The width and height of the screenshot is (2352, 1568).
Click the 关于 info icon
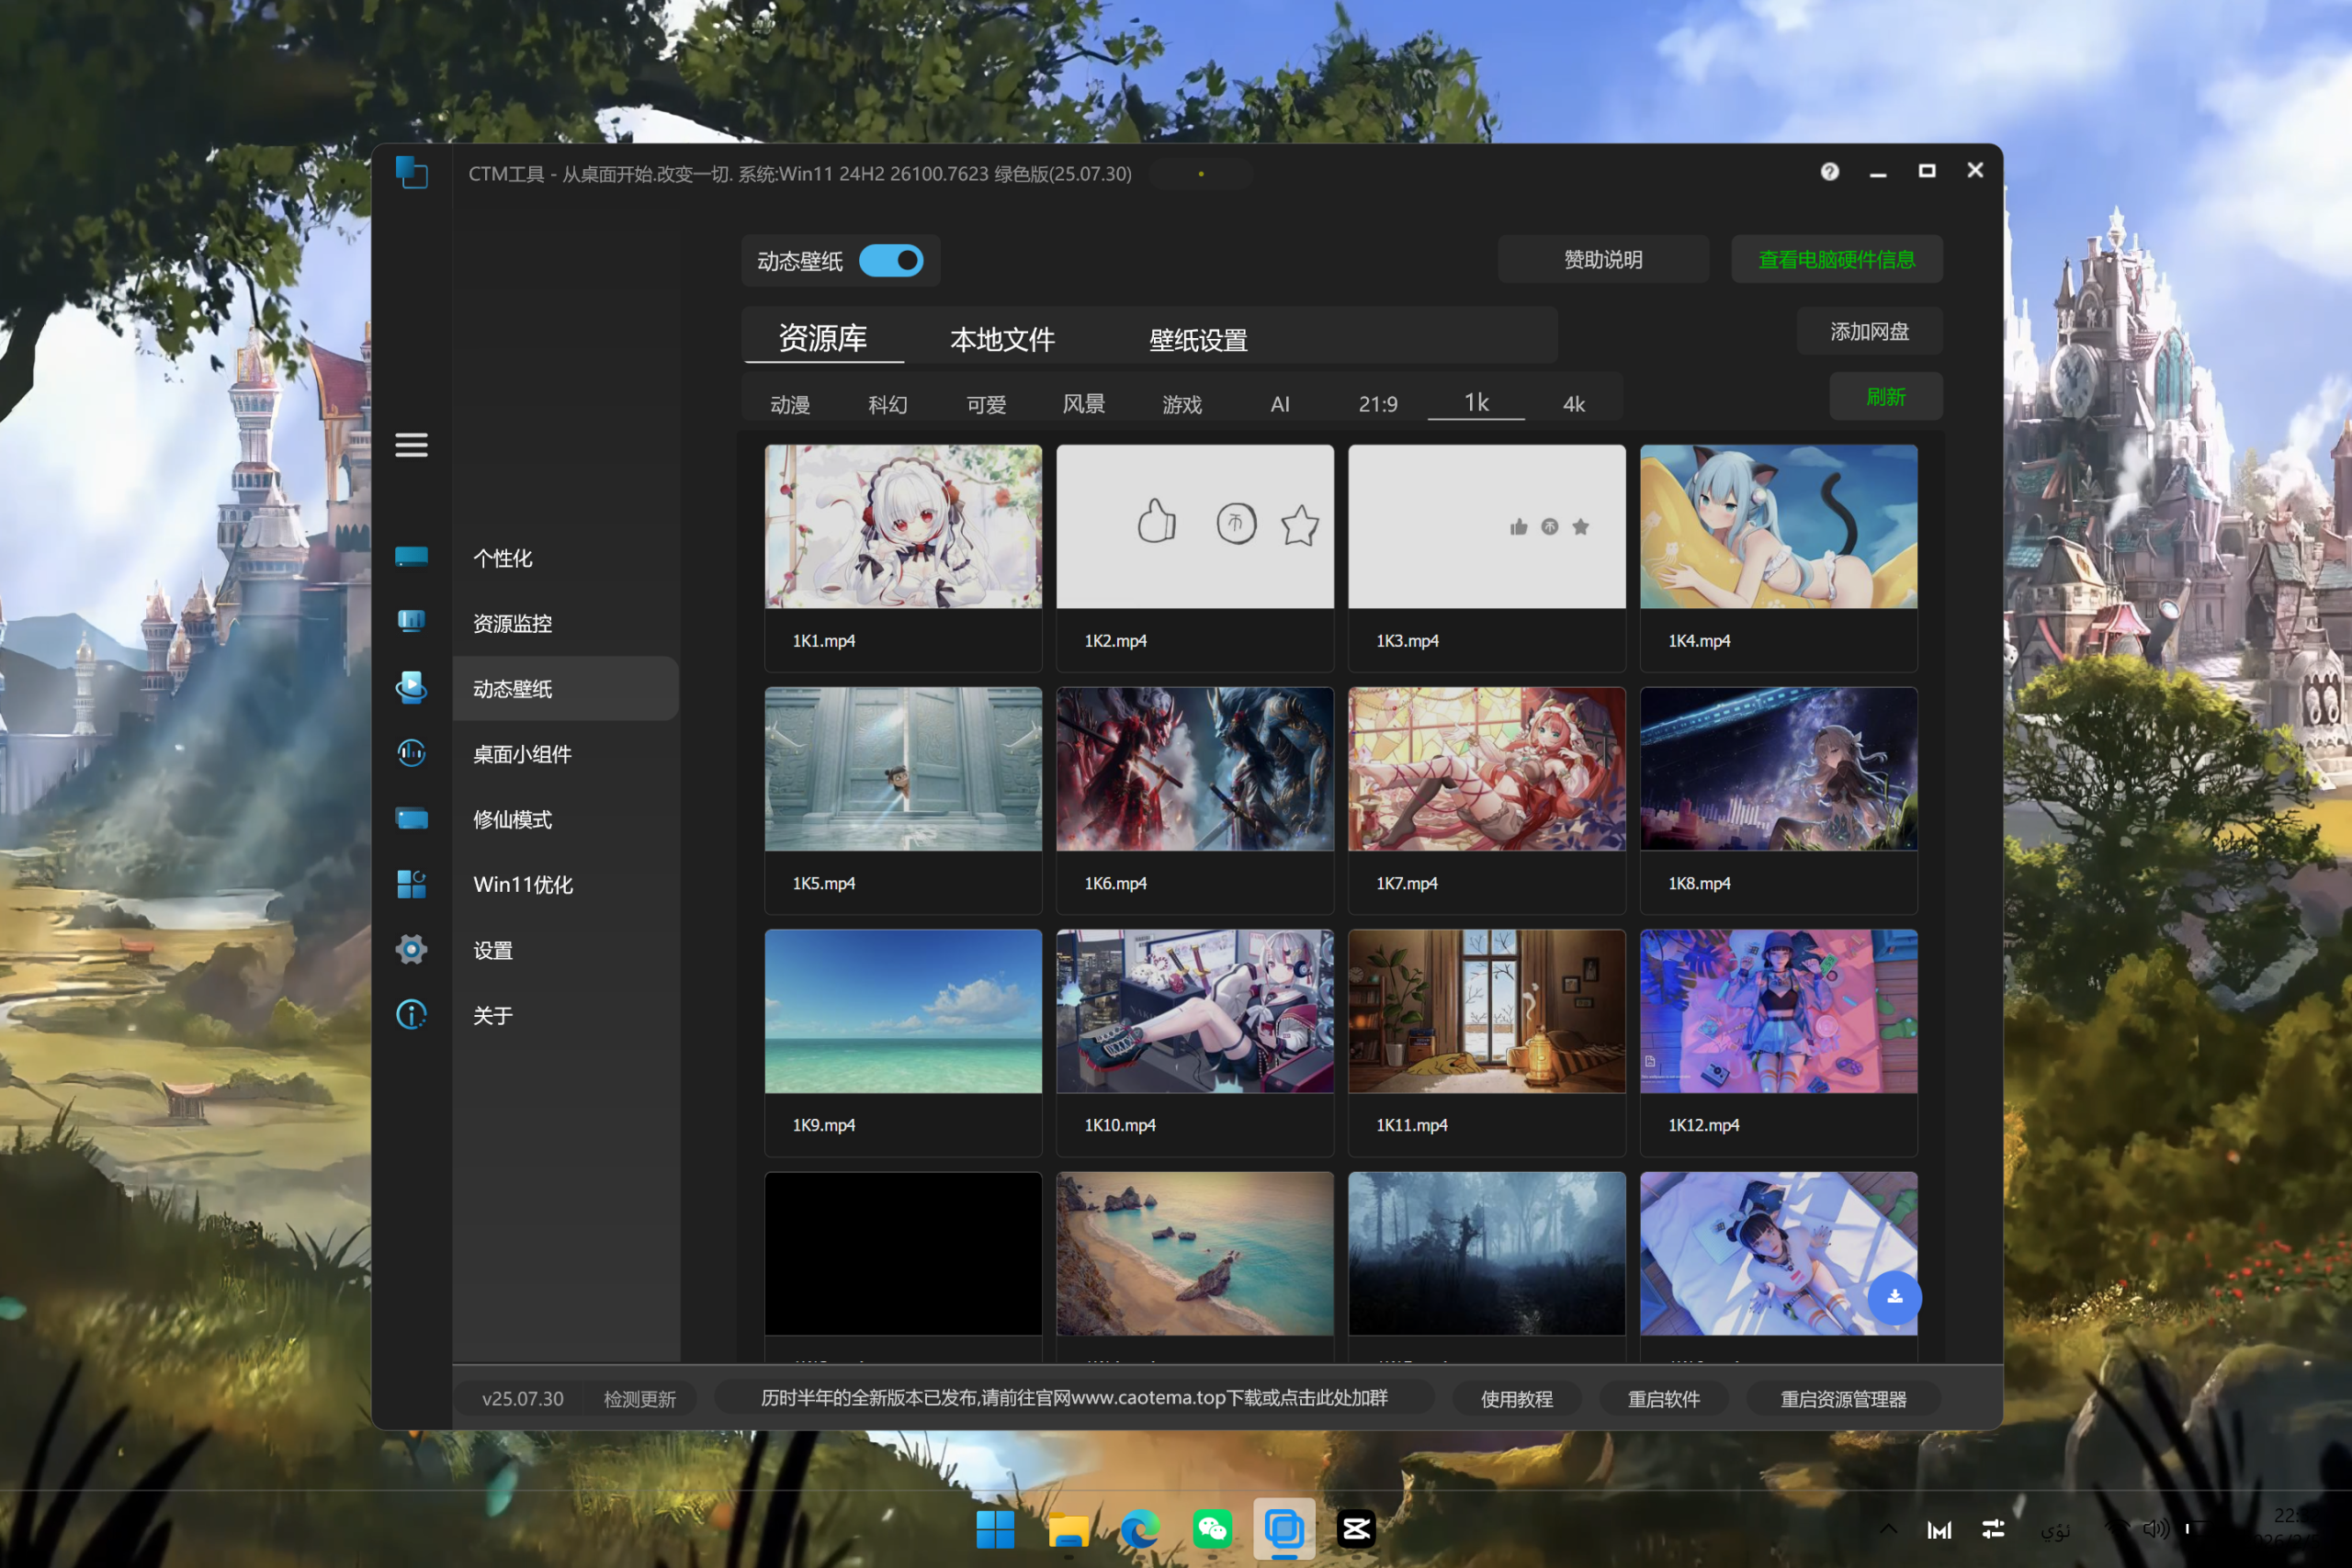coord(411,1015)
